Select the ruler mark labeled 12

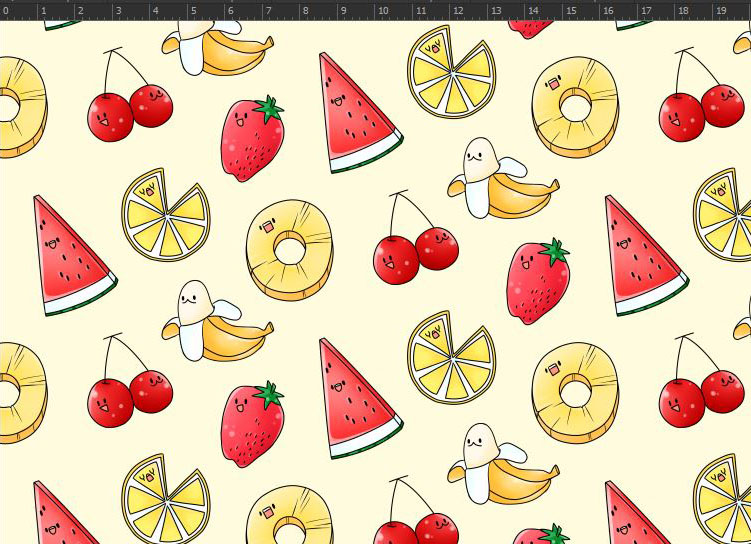coord(458,11)
